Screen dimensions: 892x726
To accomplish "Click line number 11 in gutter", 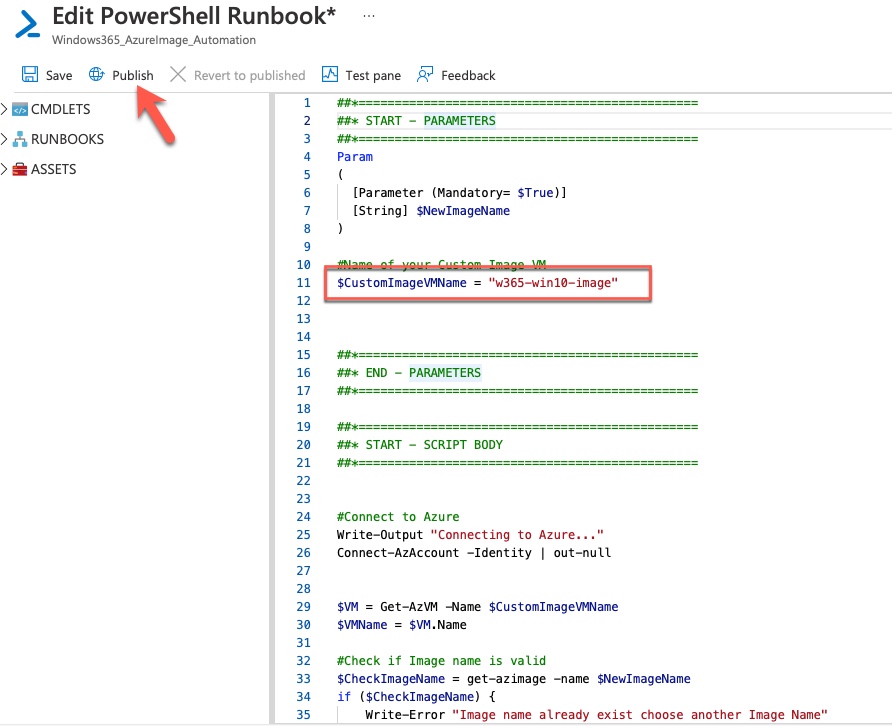I will [x=304, y=283].
